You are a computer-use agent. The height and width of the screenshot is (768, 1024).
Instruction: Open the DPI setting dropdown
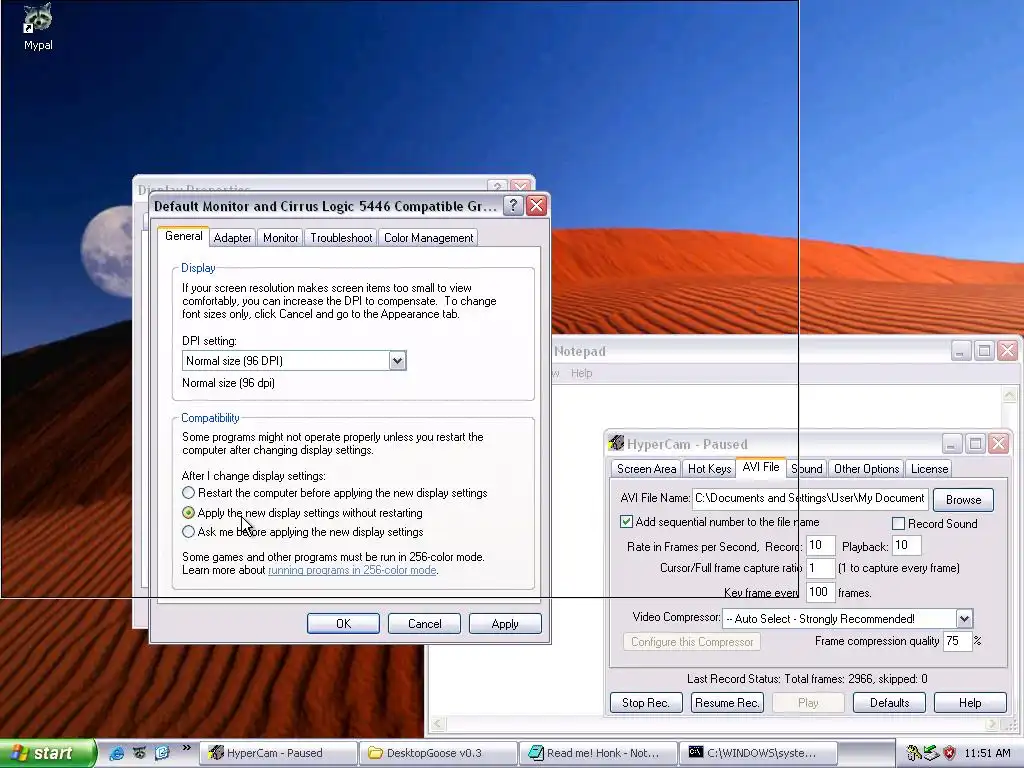click(x=397, y=360)
